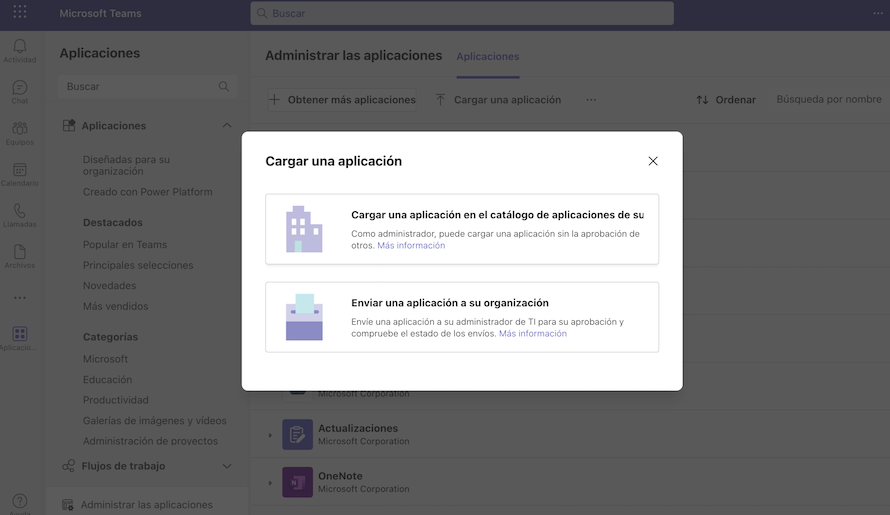The width and height of the screenshot is (890, 515).
Task: Open Más información link in catalog card
Action: (411, 245)
